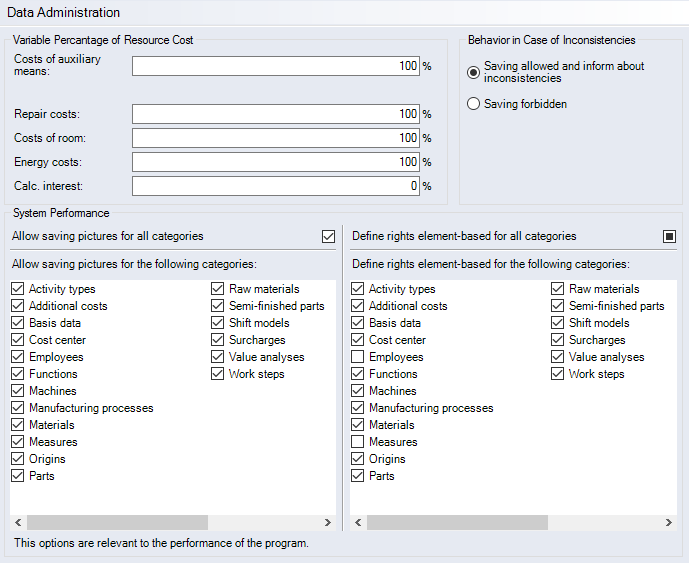Screen dimensions: 689x563
Task: Uncheck Semi-finished parts in element-based rights list
Action: click(558, 306)
